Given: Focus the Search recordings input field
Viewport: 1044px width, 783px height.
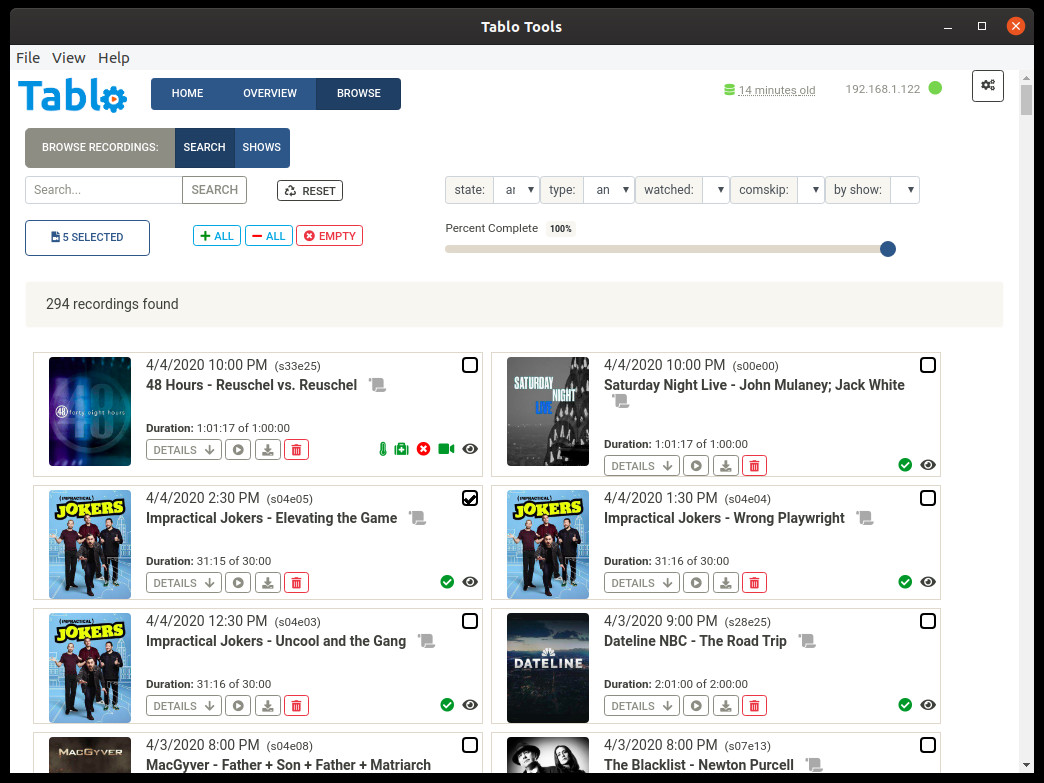Looking at the screenshot, I should 104,190.
